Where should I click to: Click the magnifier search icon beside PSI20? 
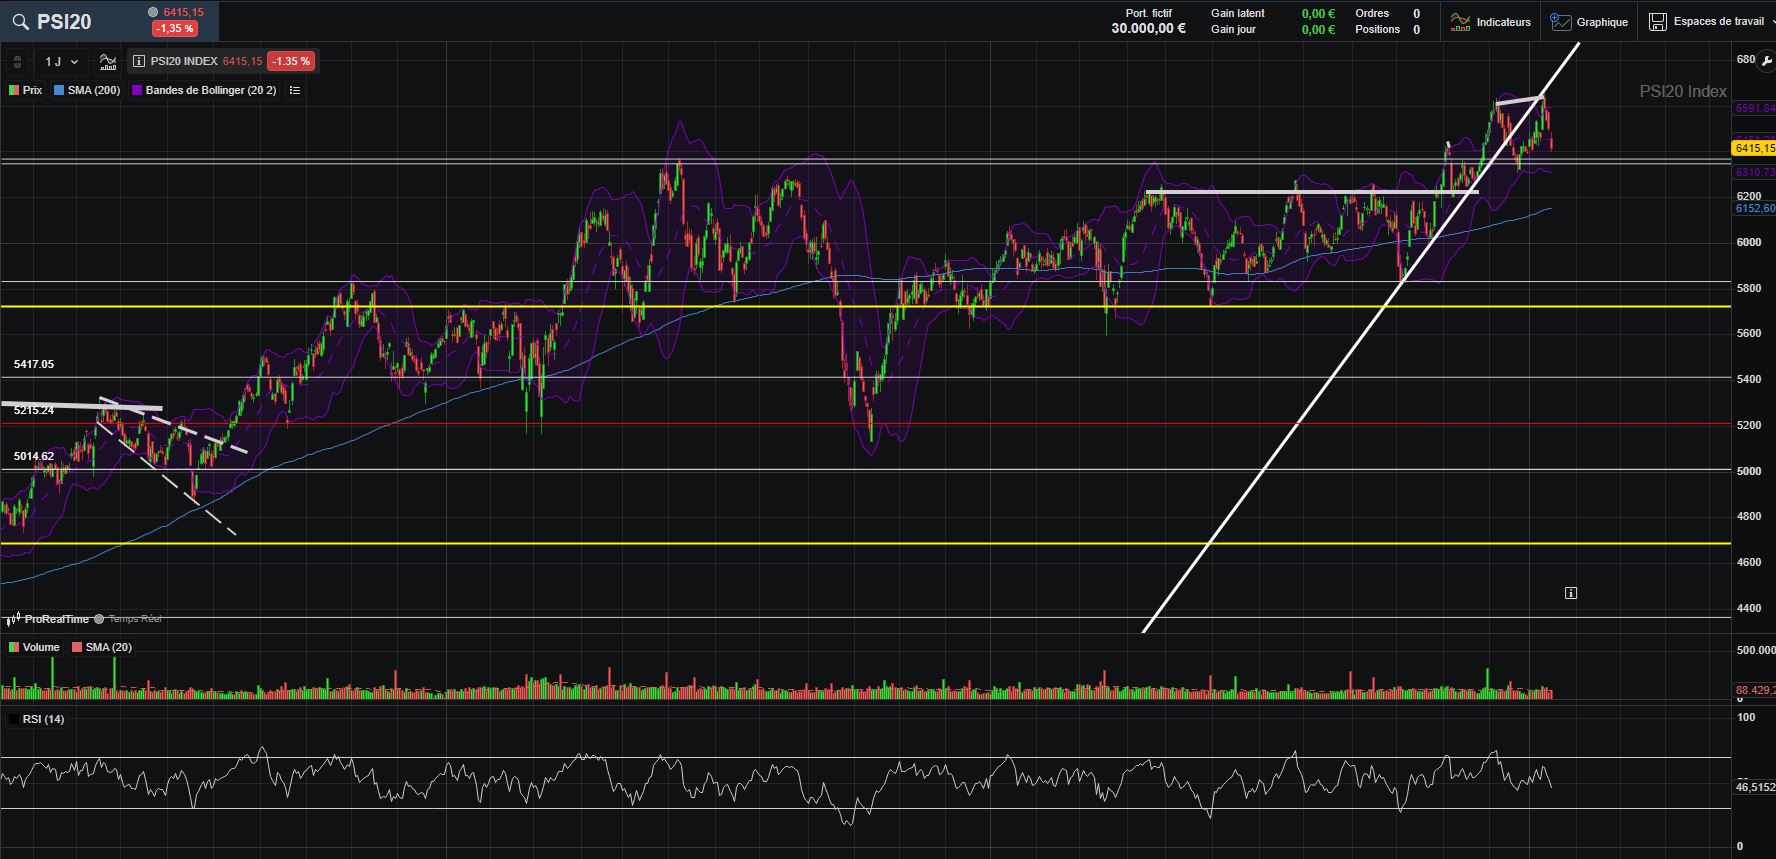pos(20,22)
